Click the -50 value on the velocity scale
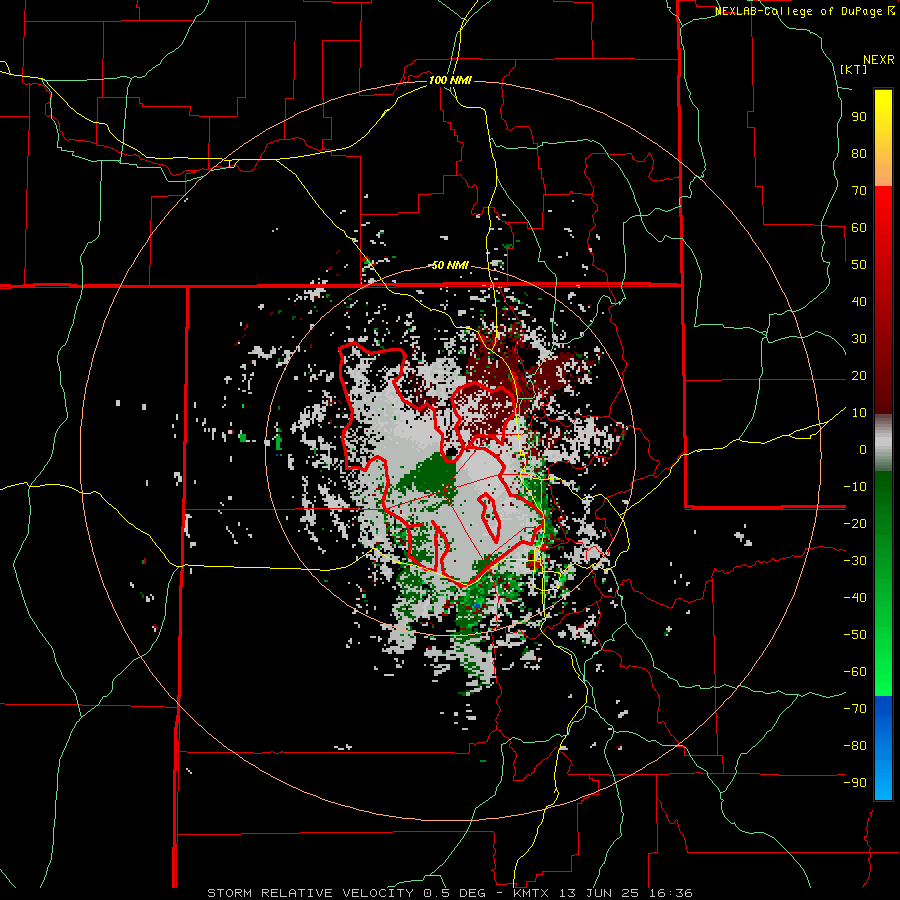The width and height of the screenshot is (900, 900). (x=855, y=635)
